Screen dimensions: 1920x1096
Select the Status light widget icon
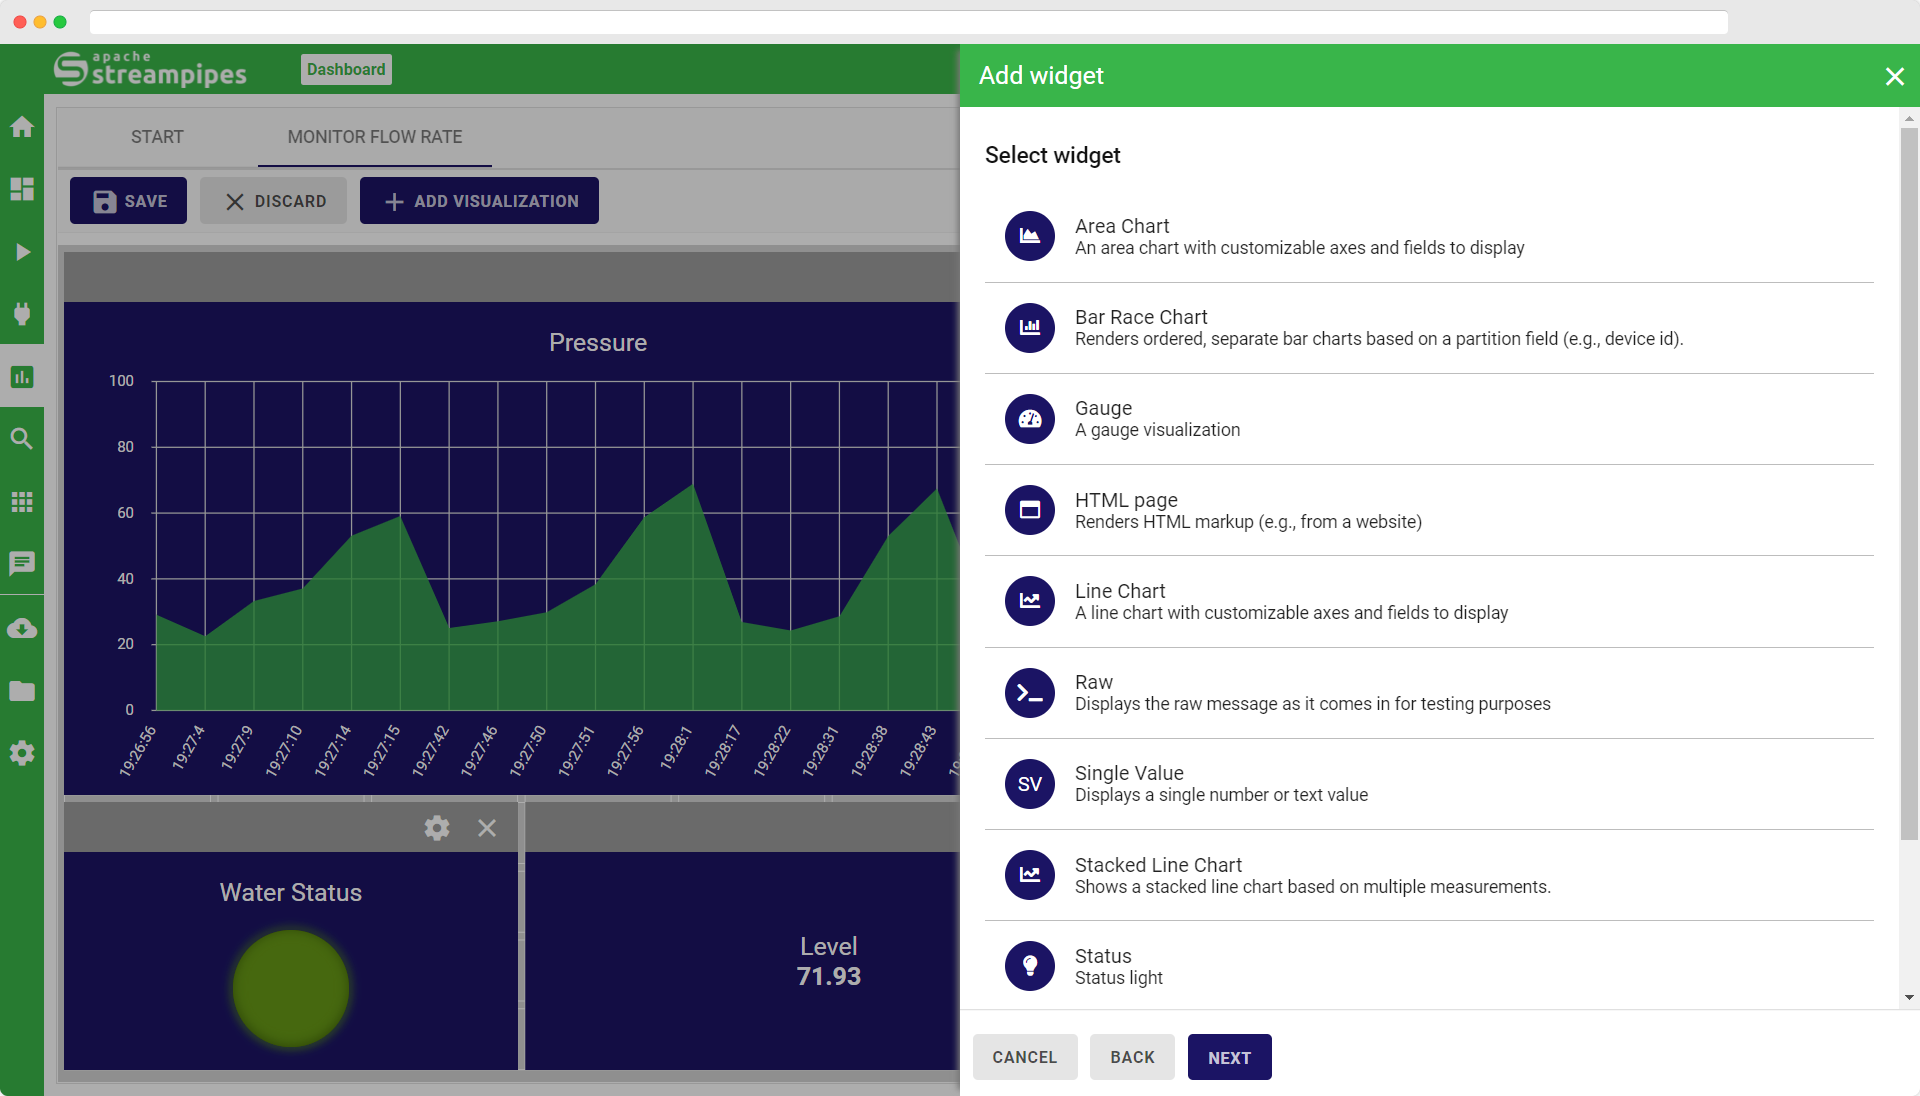pyautogui.click(x=1029, y=966)
